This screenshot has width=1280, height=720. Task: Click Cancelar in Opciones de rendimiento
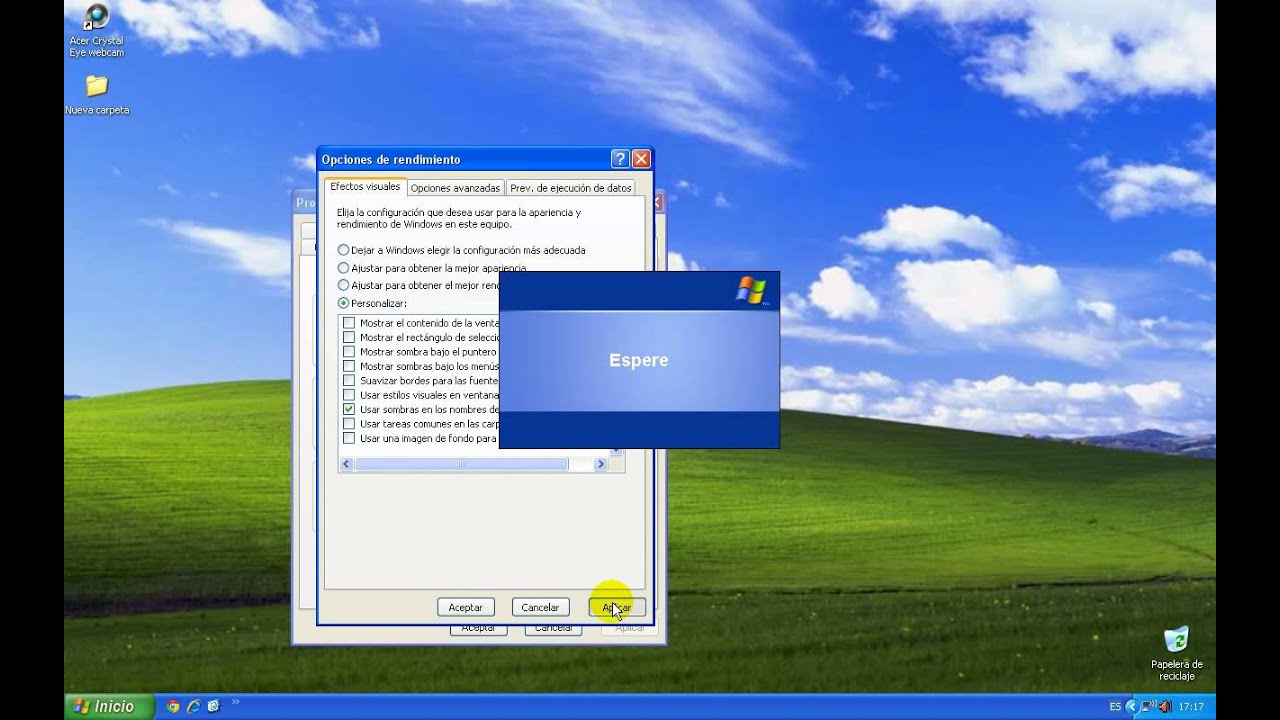540,607
